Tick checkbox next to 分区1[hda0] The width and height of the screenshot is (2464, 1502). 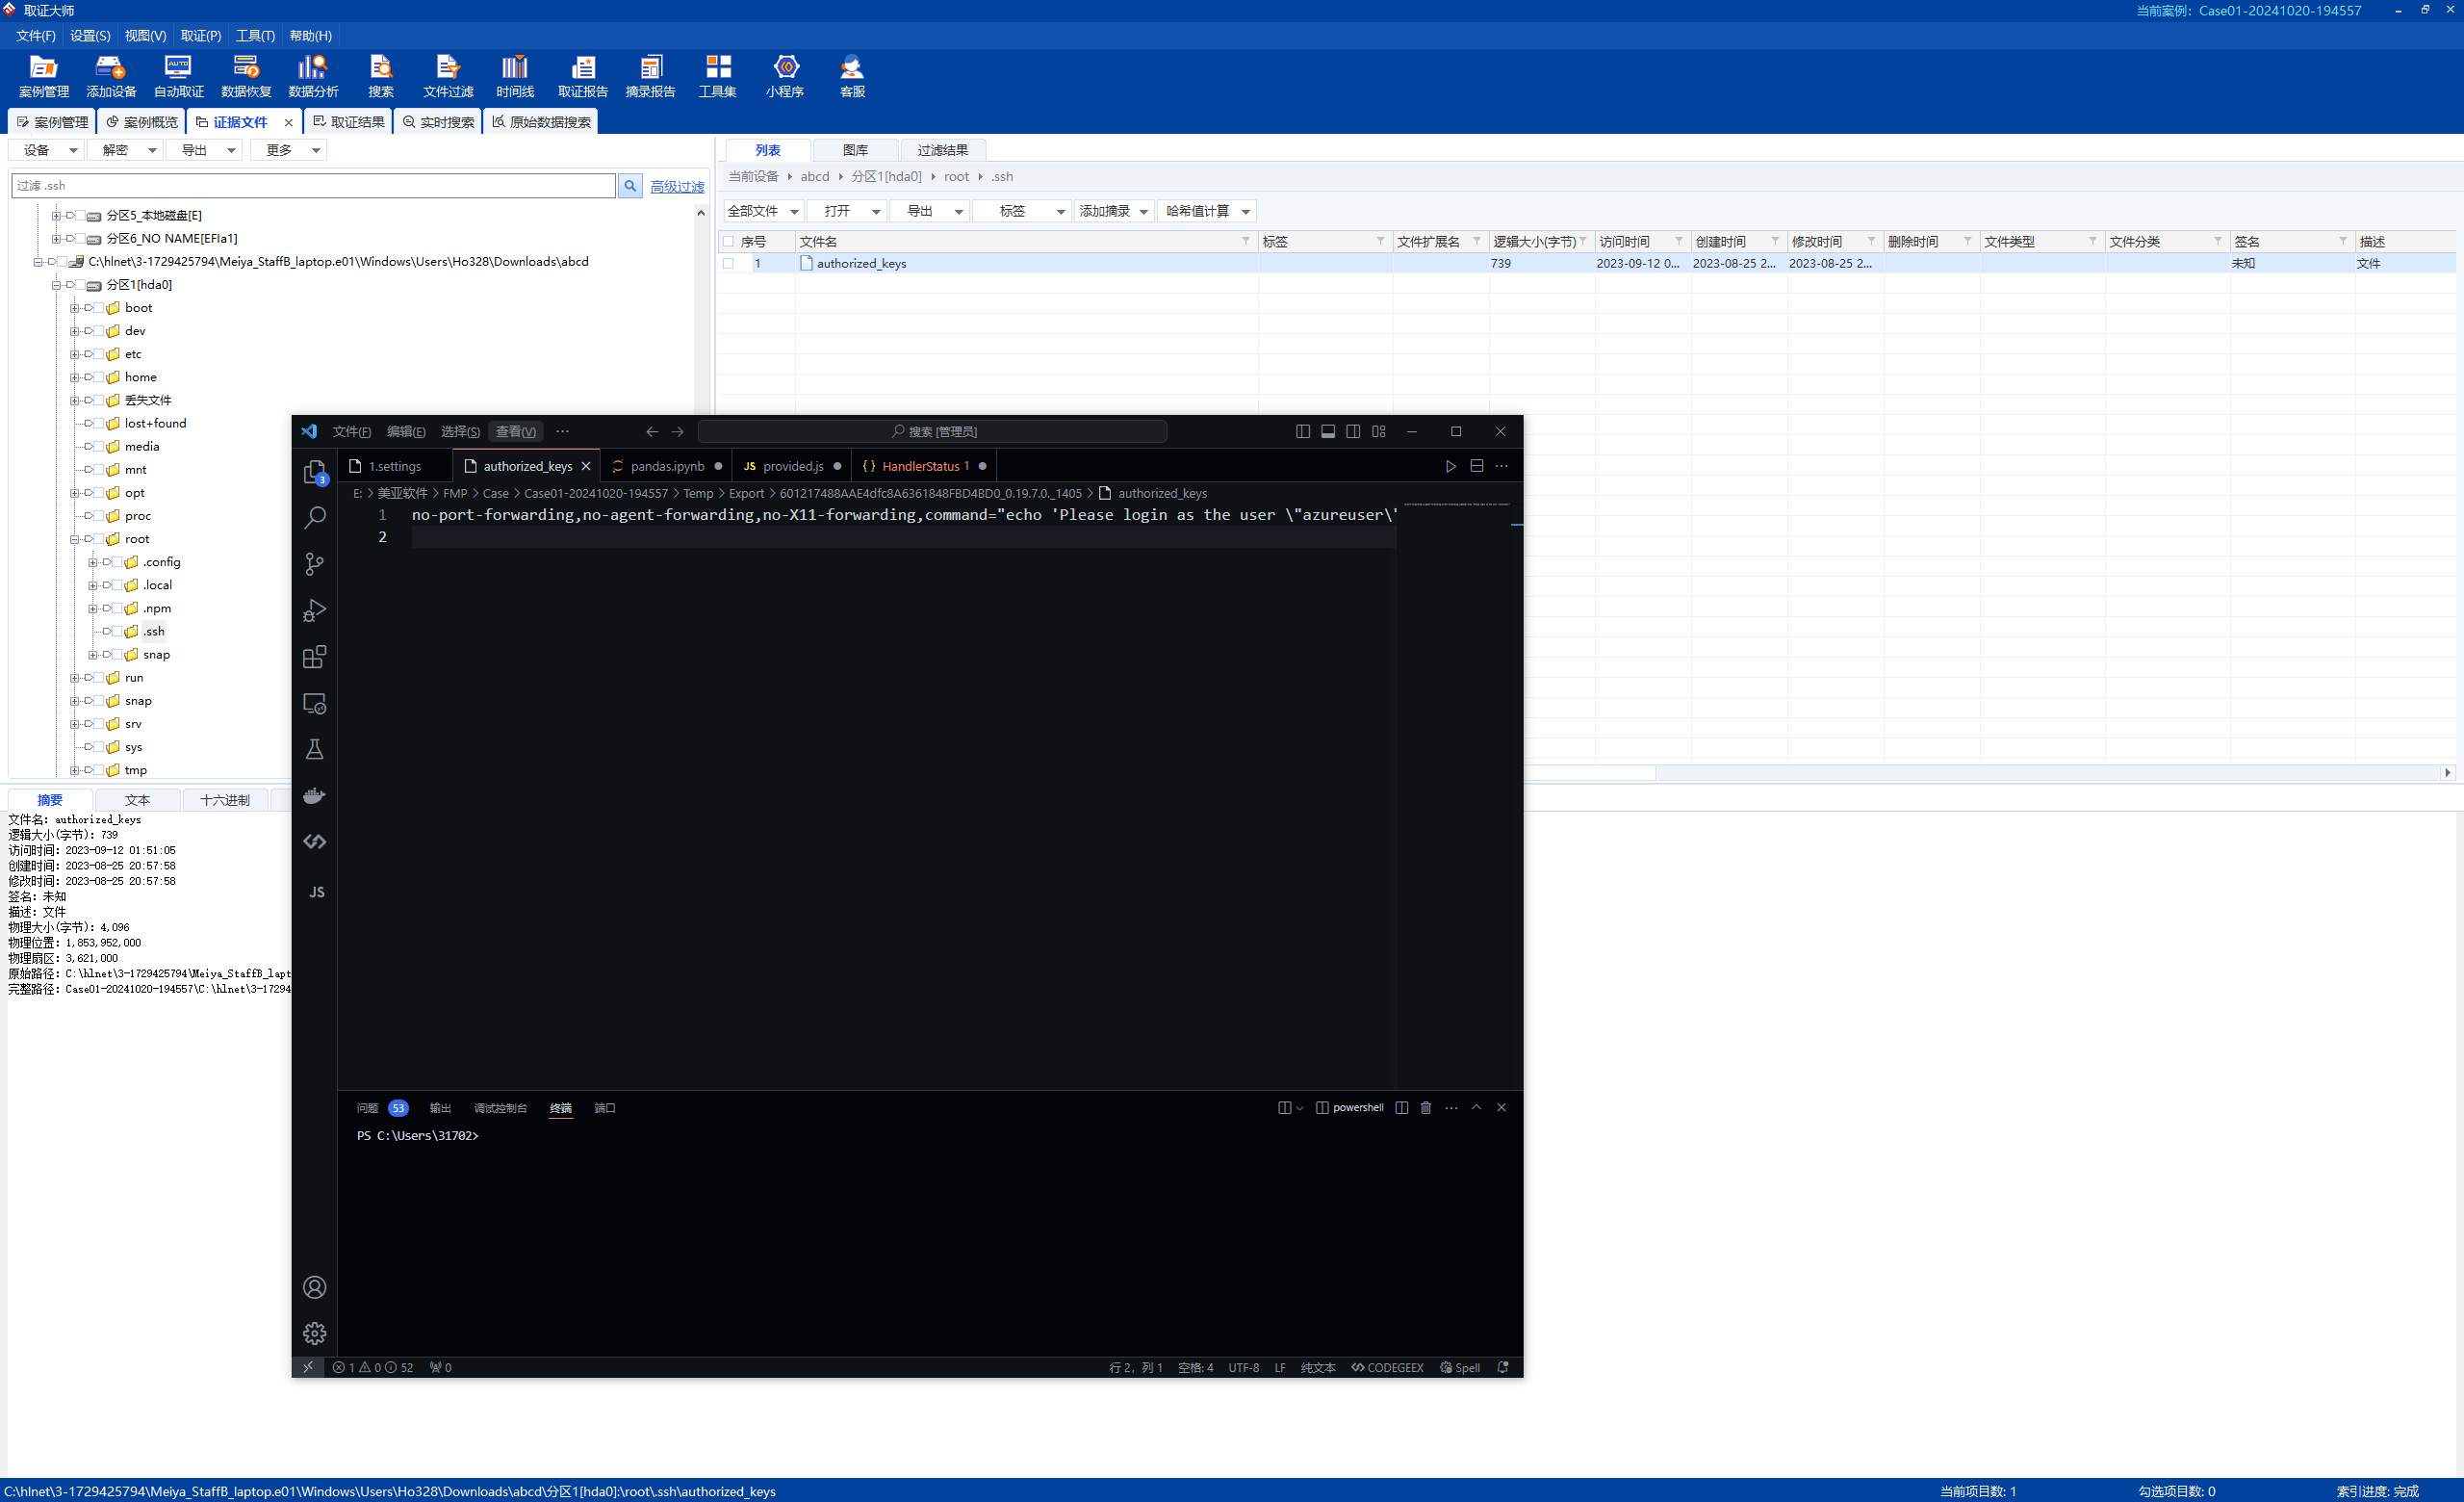(x=80, y=285)
